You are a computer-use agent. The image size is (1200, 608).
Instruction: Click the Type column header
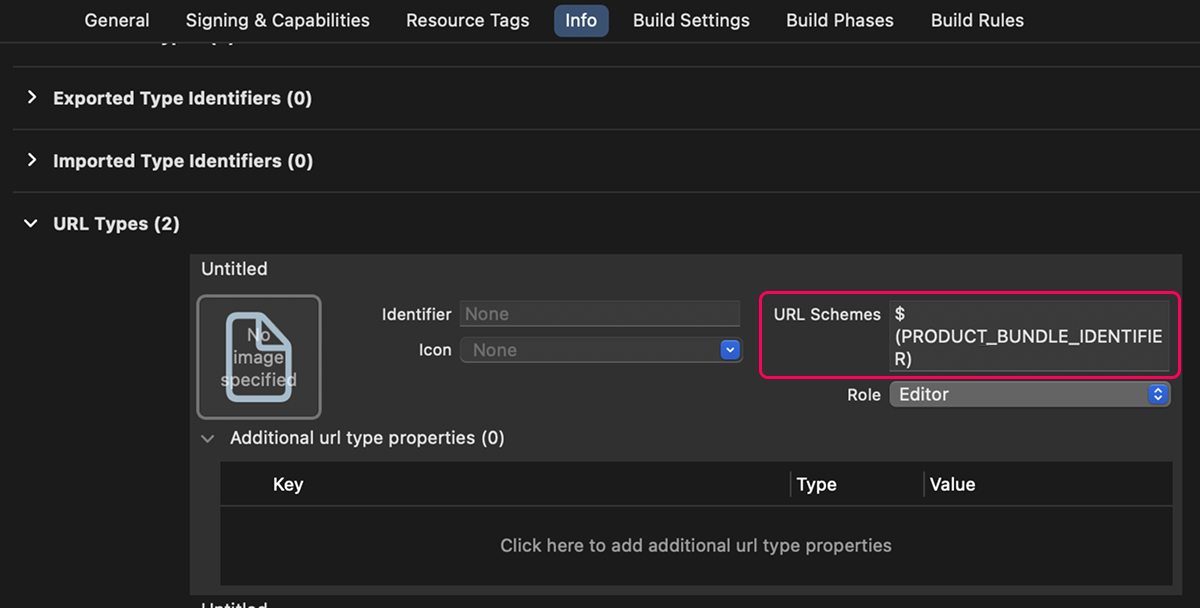pyautogui.click(x=816, y=484)
